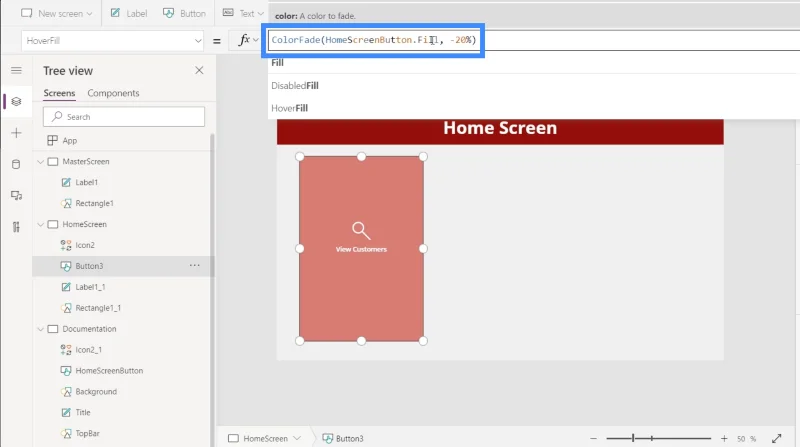Zoom in with the plus button
This screenshot has width=800, height=447.
pyautogui.click(x=724, y=438)
